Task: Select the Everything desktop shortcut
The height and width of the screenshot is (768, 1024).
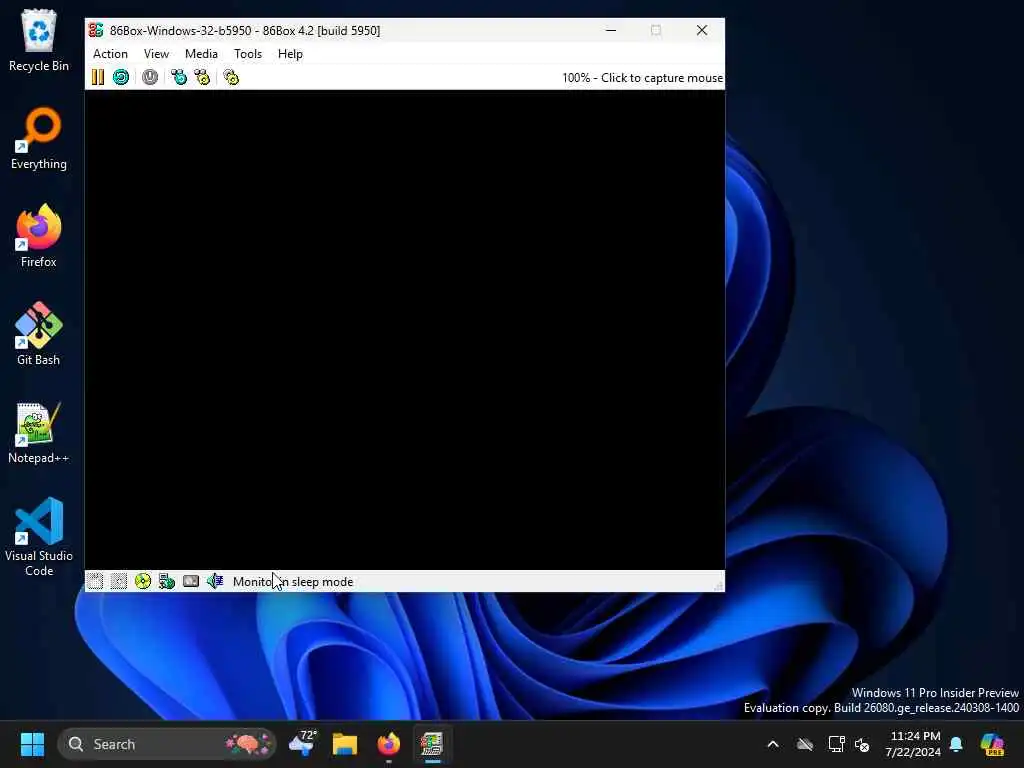Action: (39, 138)
